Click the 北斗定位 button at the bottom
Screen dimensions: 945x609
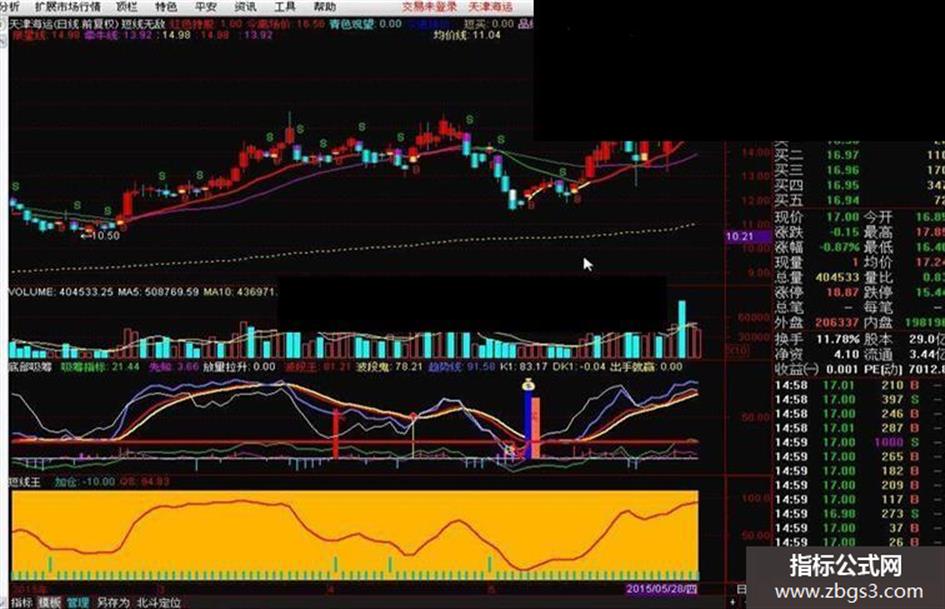(x=159, y=602)
